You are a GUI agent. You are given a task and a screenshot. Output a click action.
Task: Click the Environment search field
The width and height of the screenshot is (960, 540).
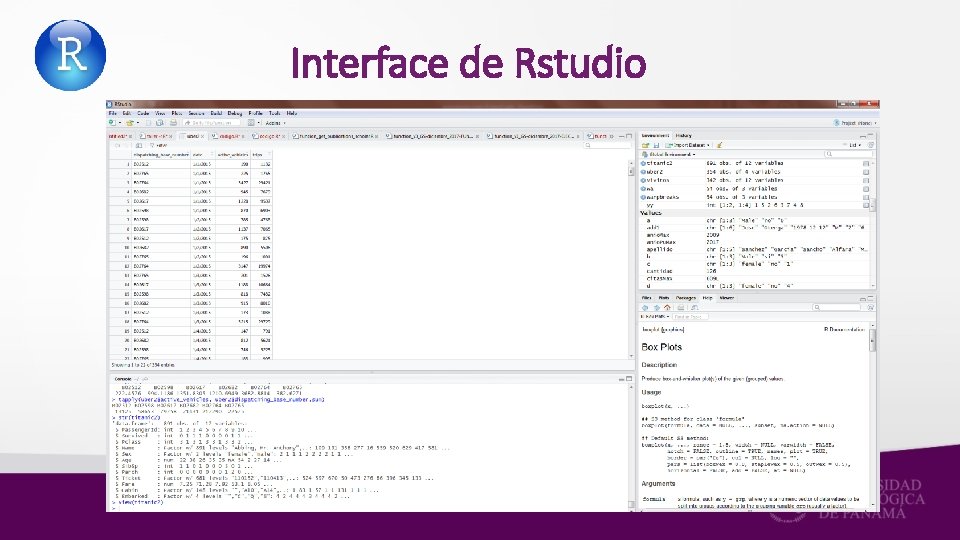848,154
